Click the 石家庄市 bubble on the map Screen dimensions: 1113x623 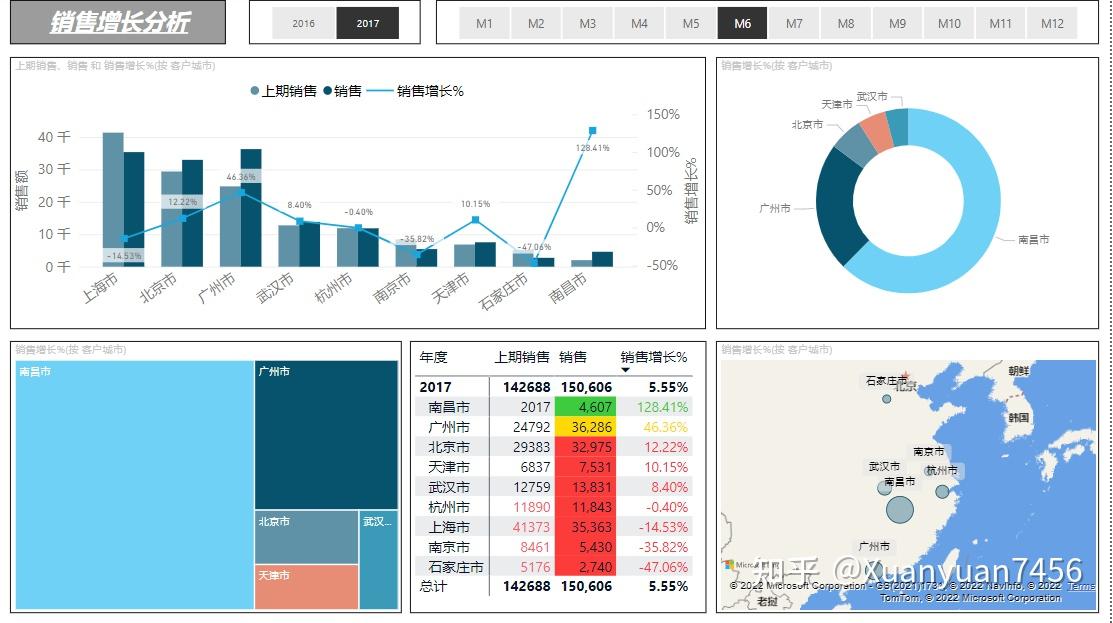click(887, 398)
